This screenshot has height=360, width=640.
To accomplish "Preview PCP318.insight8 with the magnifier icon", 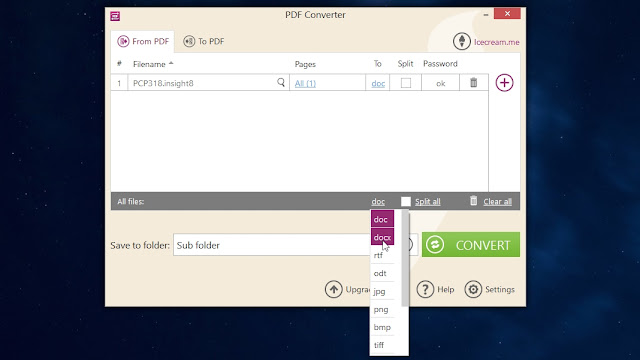I will (x=281, y=82).
